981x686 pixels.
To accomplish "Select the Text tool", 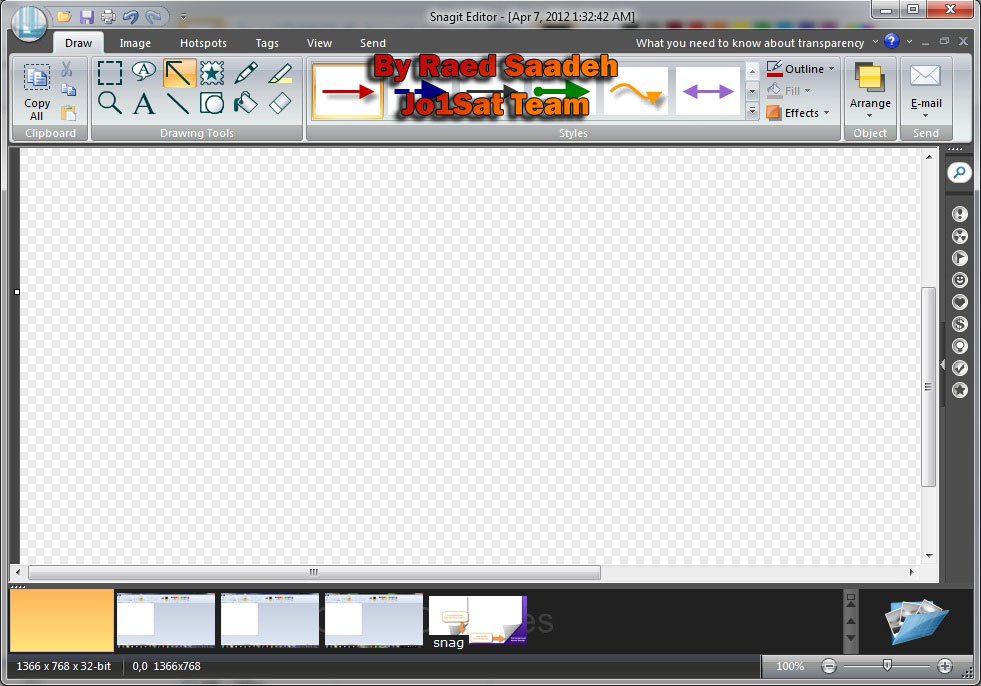I will pyautogui.click(x=145, y=103).
